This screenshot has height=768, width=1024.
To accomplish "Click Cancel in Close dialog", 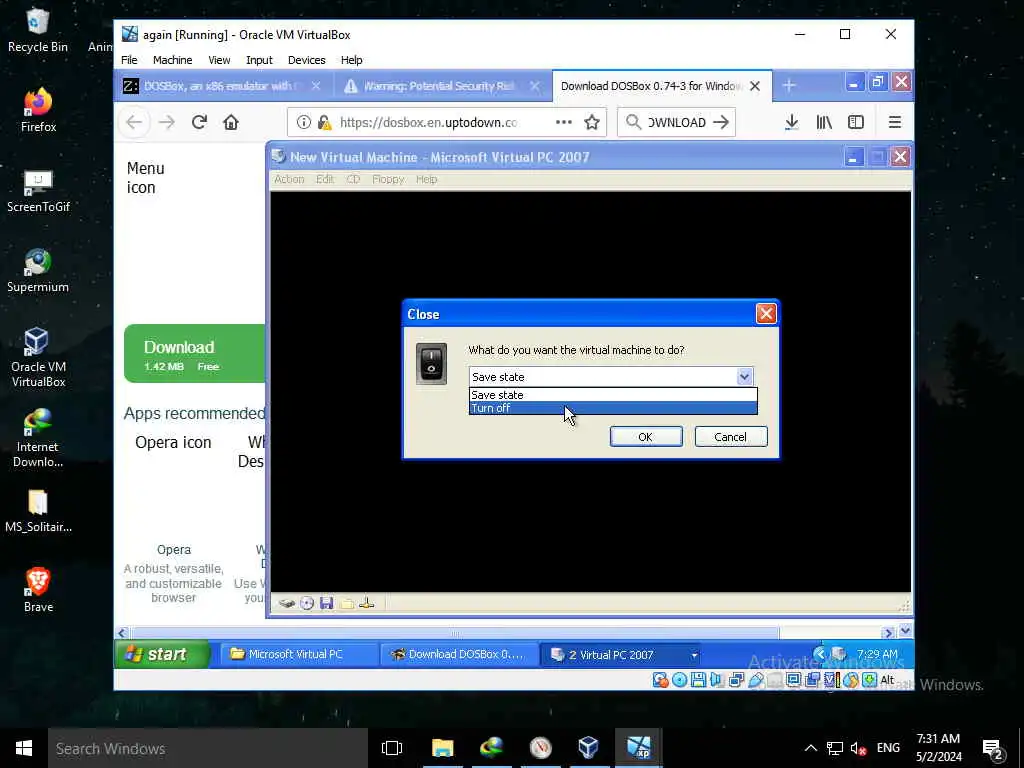I will 731,437.
